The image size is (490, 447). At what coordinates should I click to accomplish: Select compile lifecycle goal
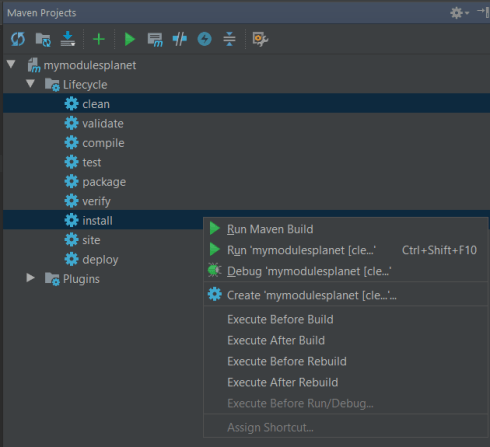coord(103,143)
